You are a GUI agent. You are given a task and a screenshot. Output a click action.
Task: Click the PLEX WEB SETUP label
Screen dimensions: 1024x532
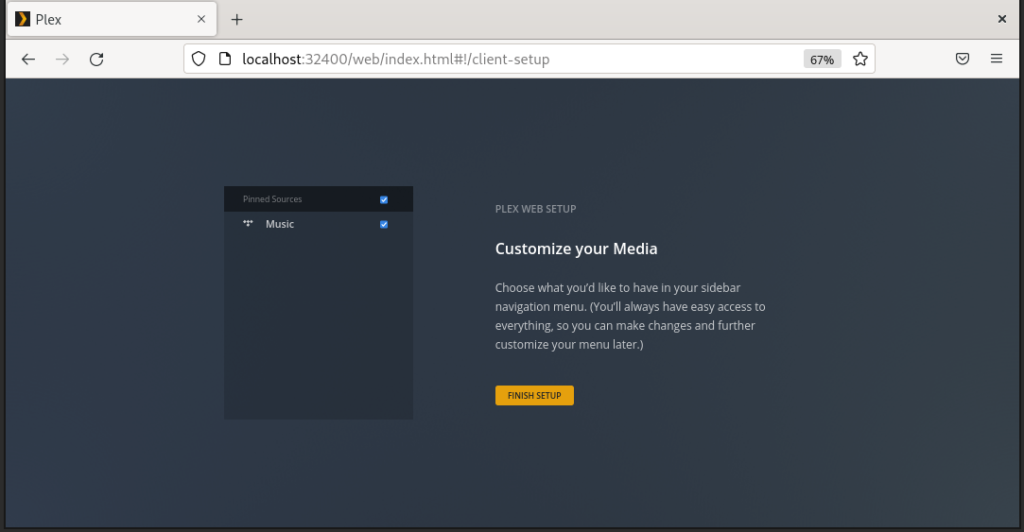(x=536, y=209)
